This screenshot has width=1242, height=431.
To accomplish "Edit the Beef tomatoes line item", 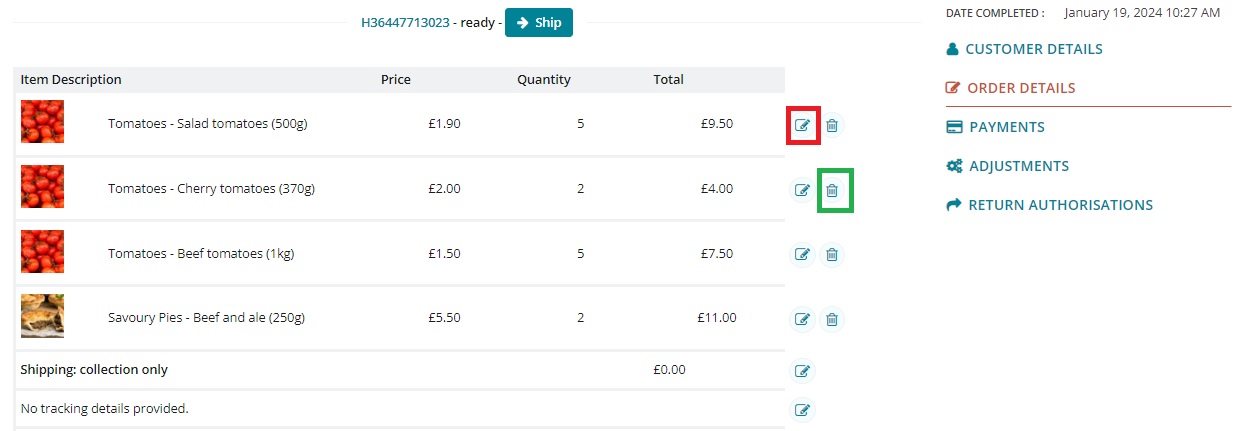I will pos(802,254).
